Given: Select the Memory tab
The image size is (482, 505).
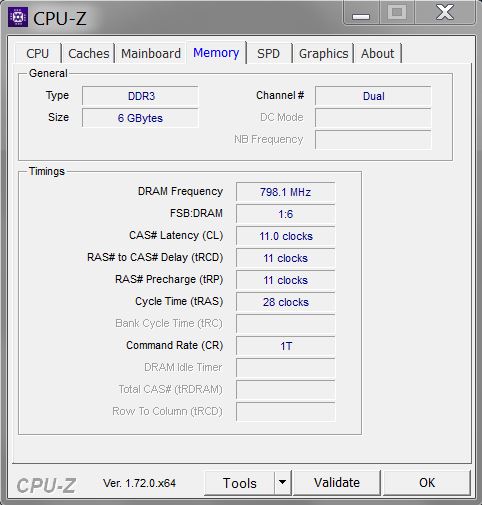Looking at the screenshot, I should (216, 53).
